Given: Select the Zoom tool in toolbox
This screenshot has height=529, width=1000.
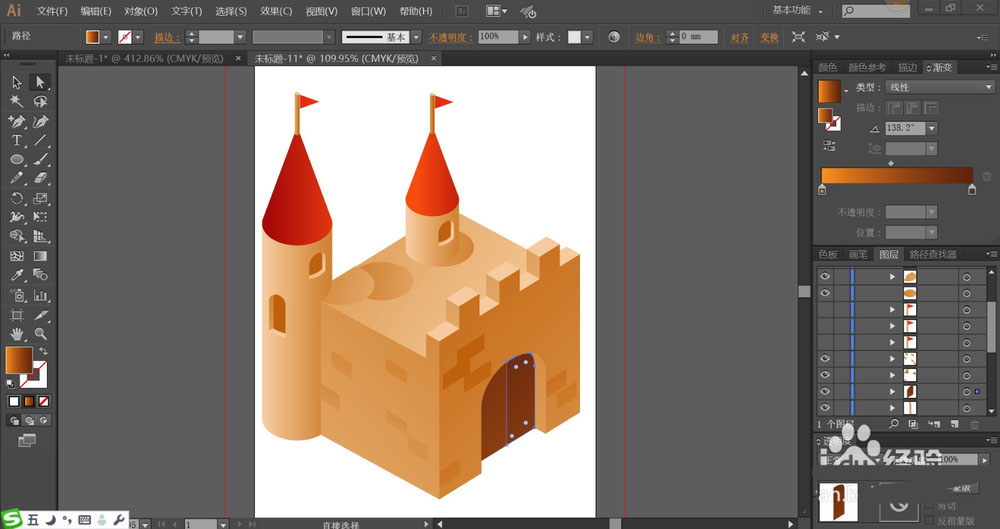Looking at the screenshot, I should click(41, 334).
